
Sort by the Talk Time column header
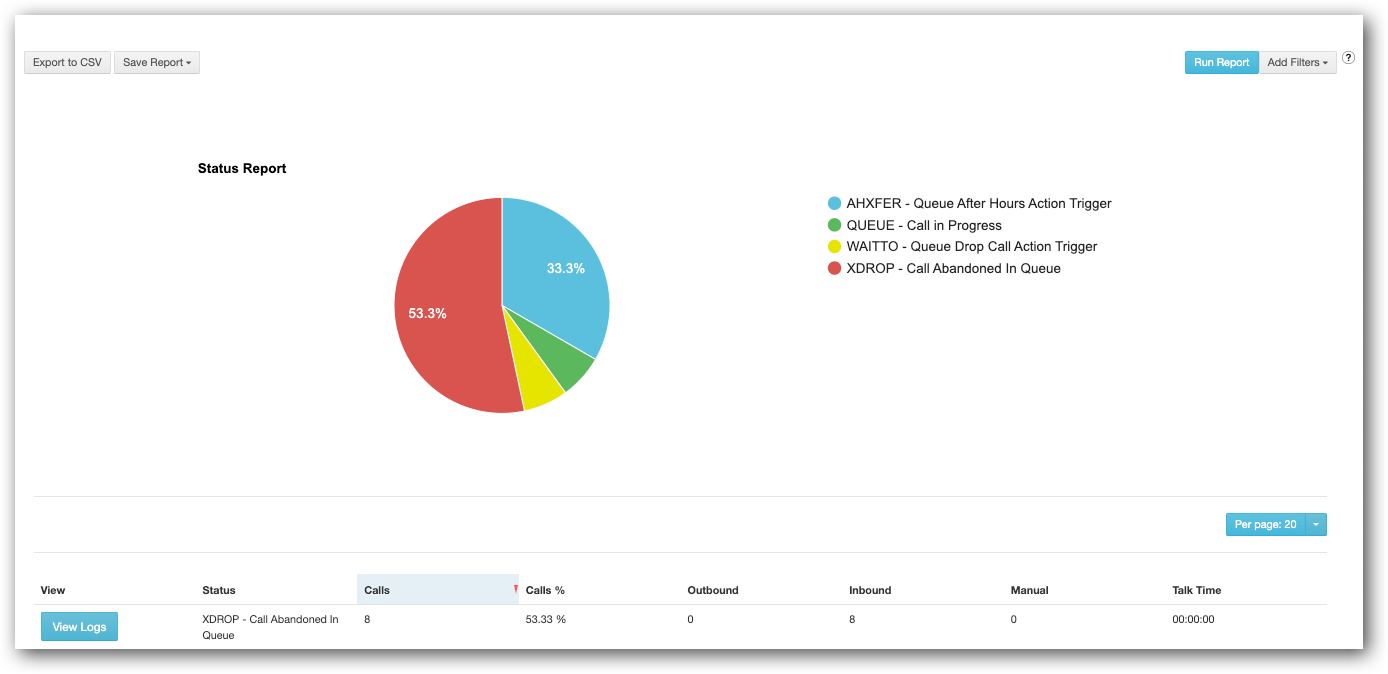coord(1197,590)
